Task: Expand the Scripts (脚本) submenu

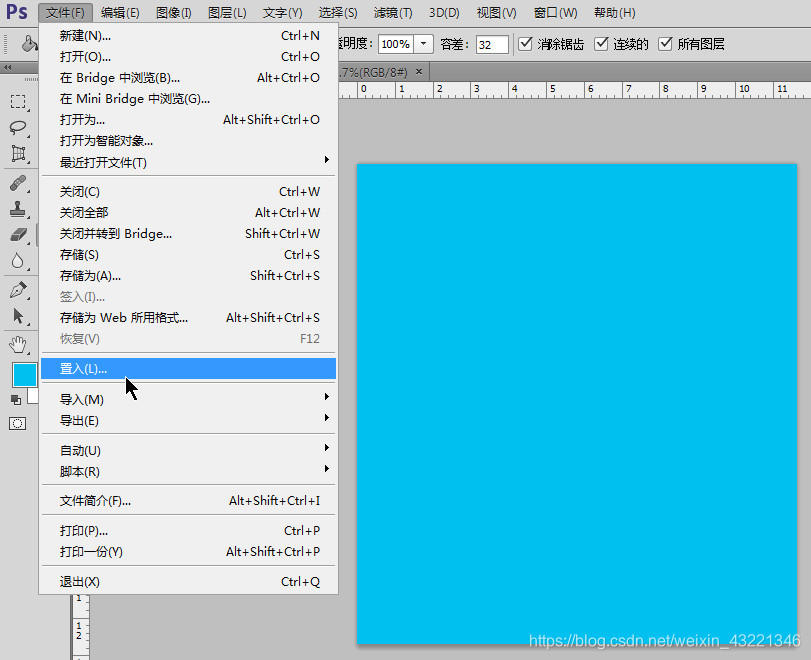Action: point(188,471)
